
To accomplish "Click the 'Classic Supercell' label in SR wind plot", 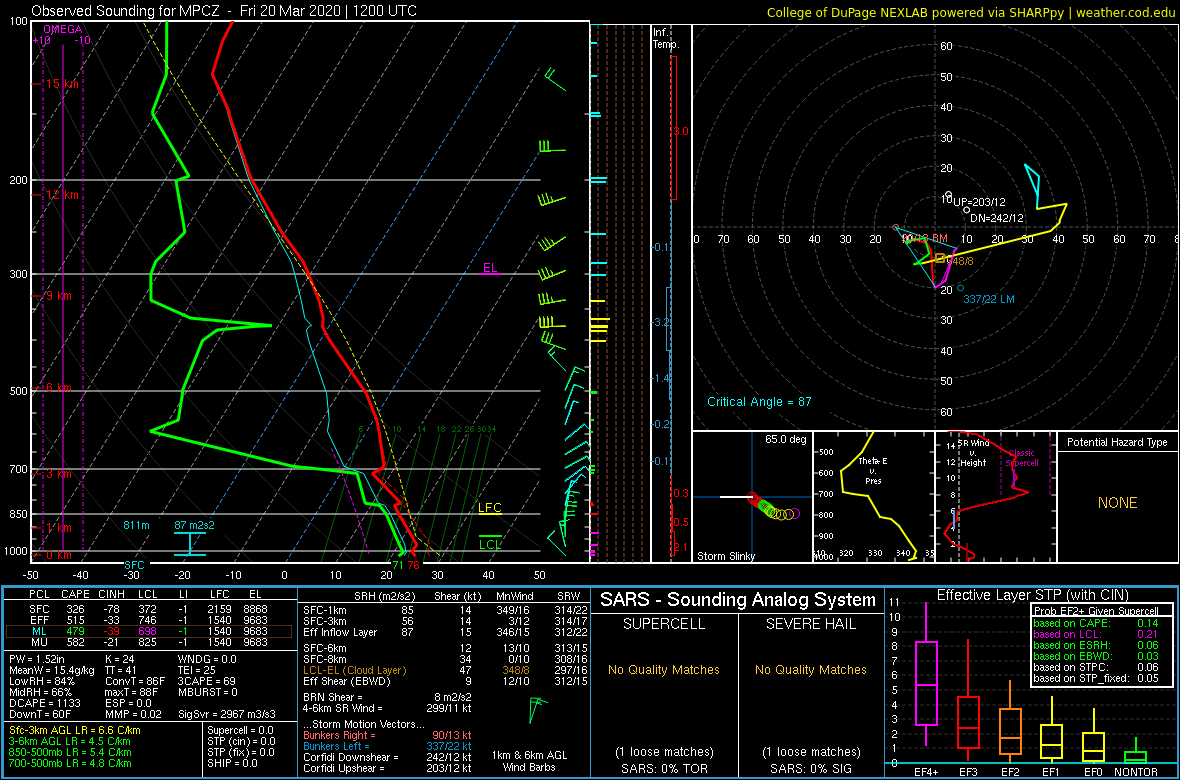I will point(1021,459).
